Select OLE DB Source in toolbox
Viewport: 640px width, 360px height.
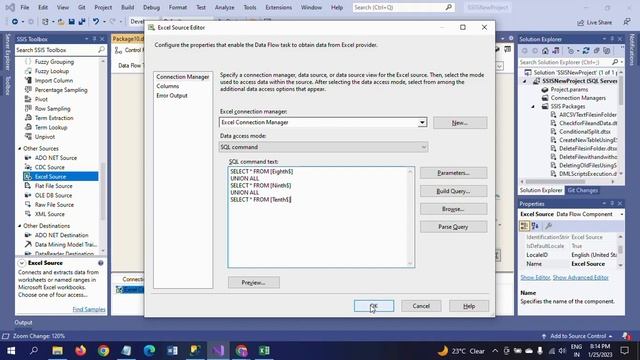pyautogui.click(x=53, y=195)
